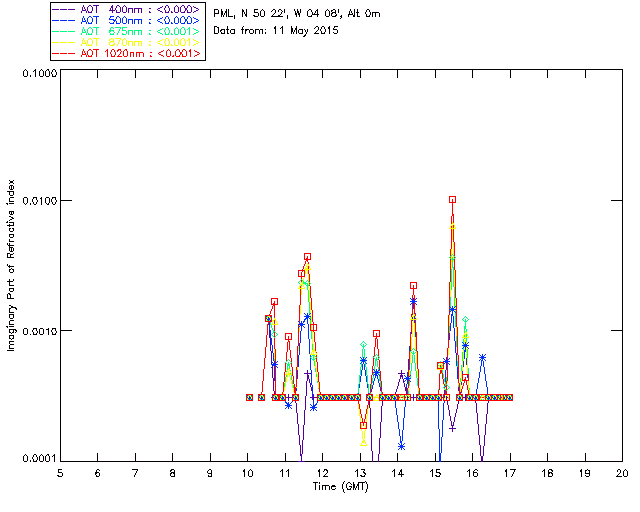640x512 pixels.
Task: Click the x-axis tick label 12
Action: 322,473
